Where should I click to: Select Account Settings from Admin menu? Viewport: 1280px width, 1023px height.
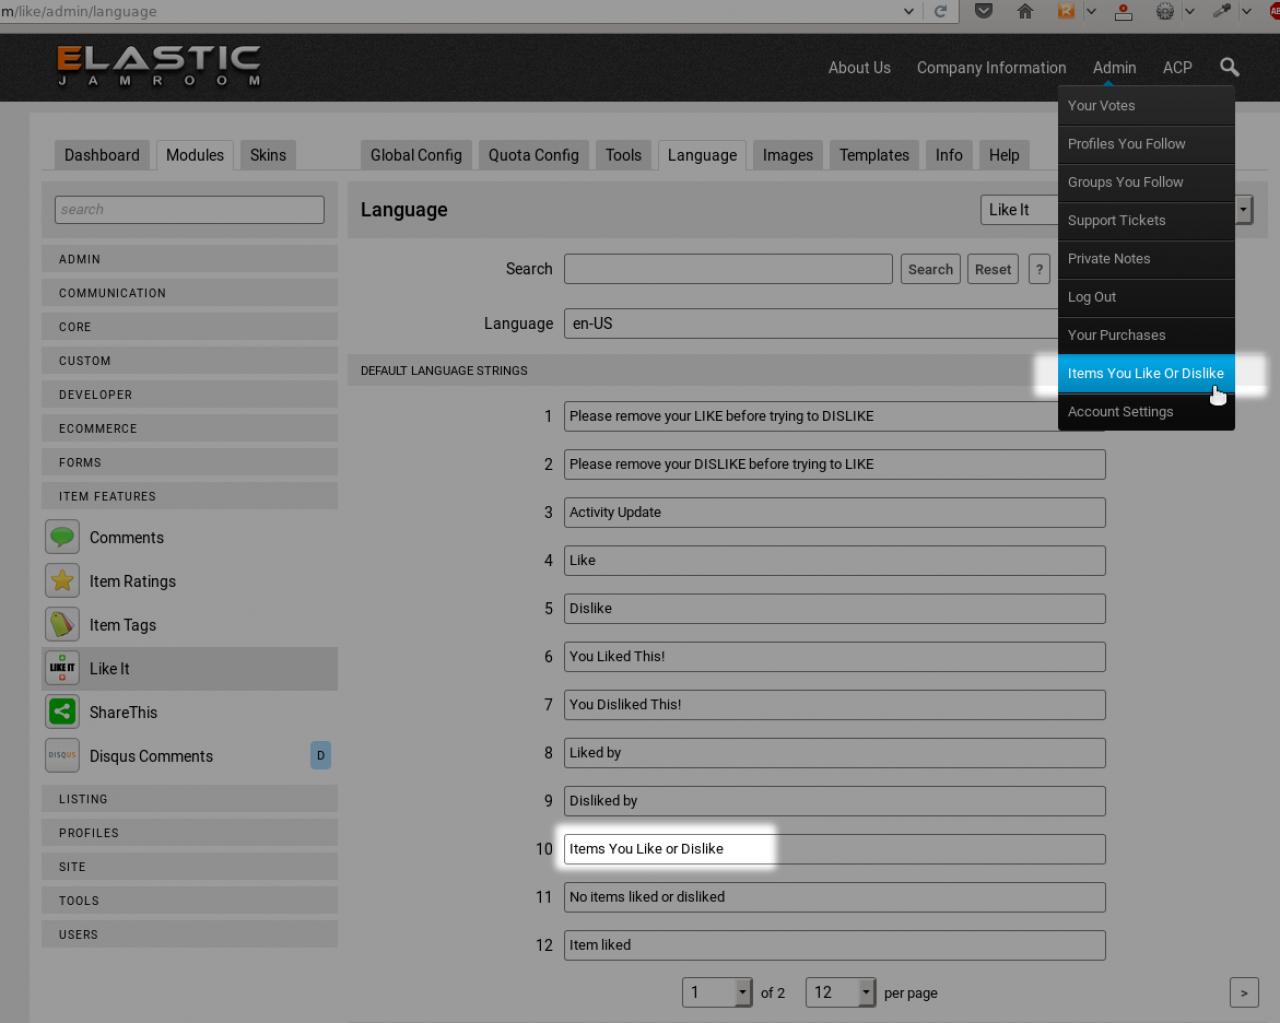pos(1120,412)
